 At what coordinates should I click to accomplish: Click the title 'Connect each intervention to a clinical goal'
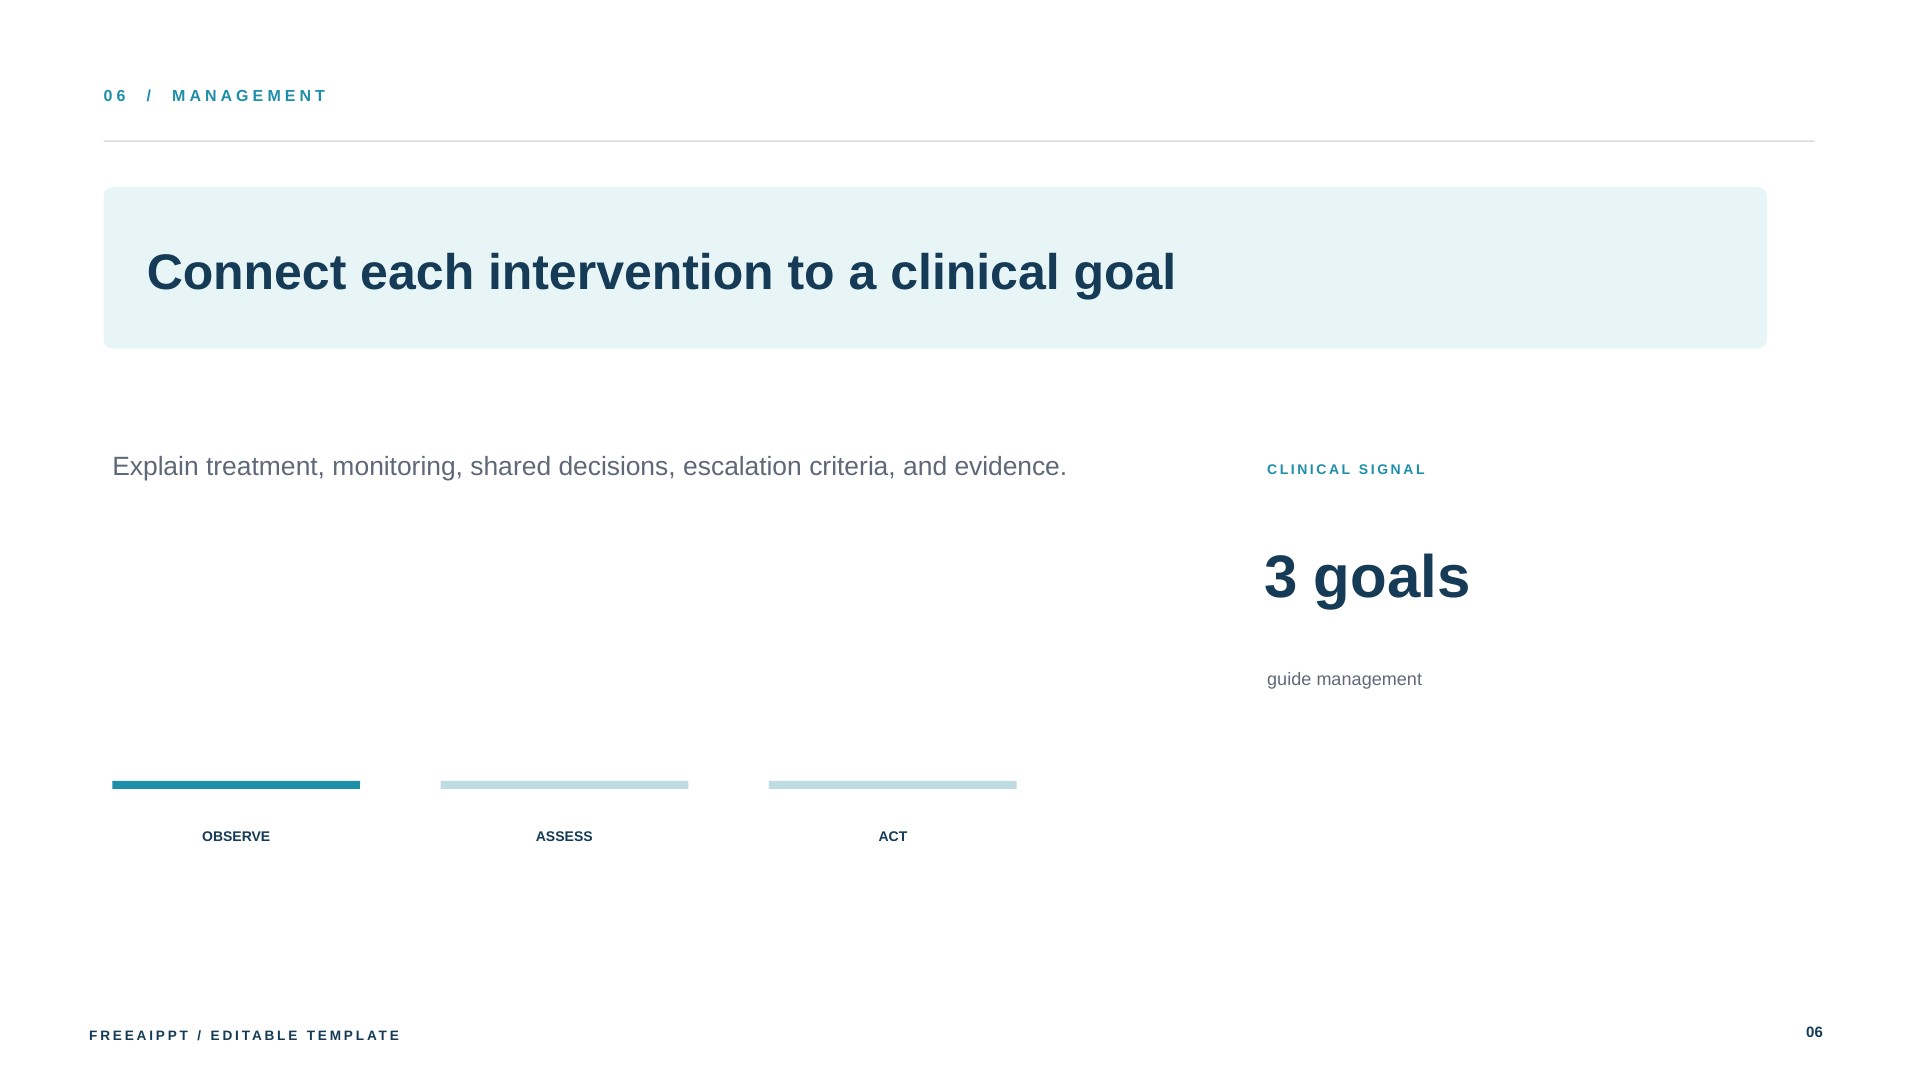point(661,272)
